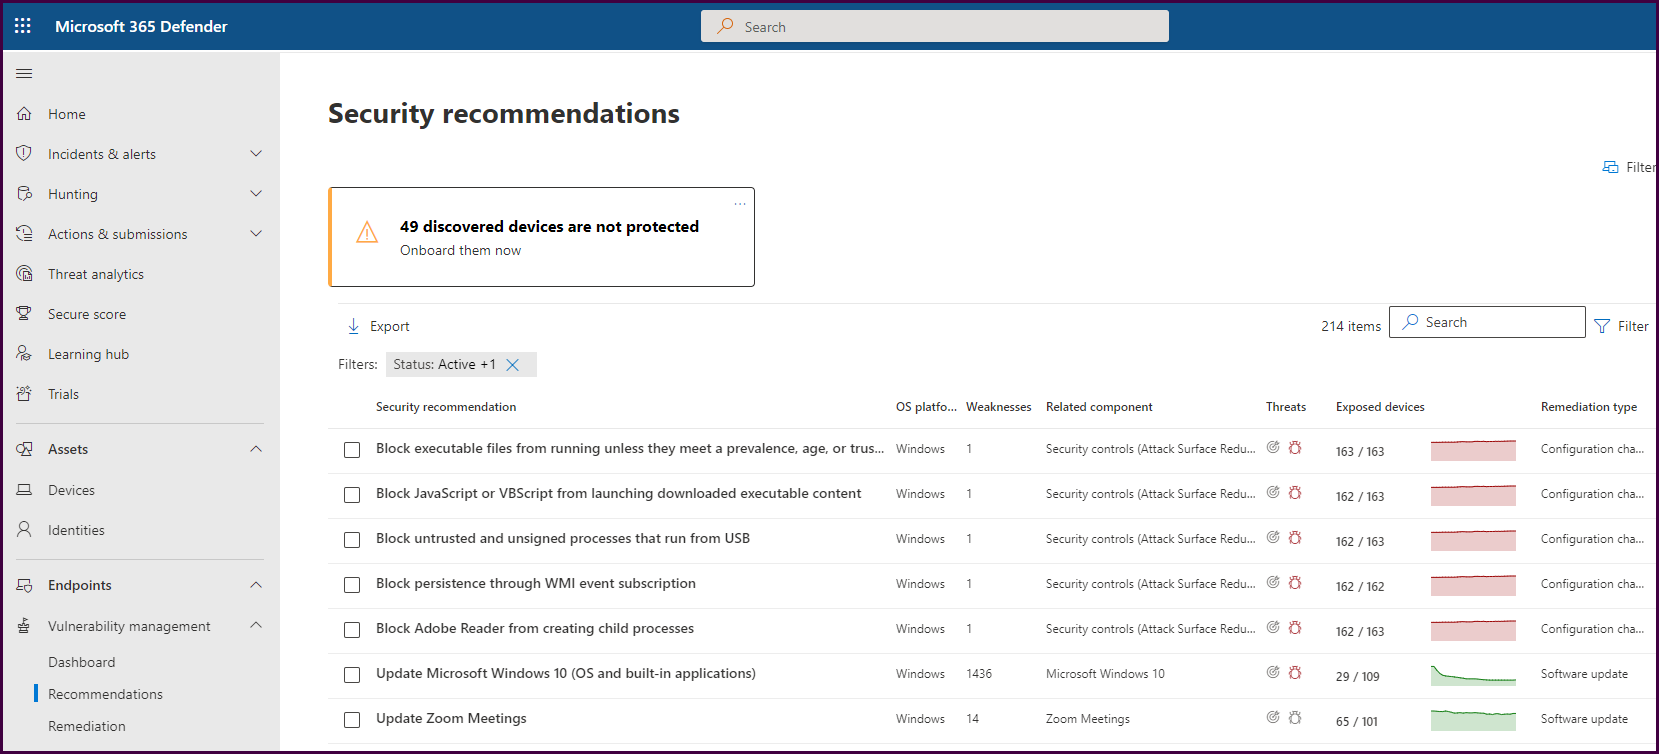Expand the Hunting menu chevron
Screen dimensions: 1659x754
pyautogui.click(x=256, y=194)
